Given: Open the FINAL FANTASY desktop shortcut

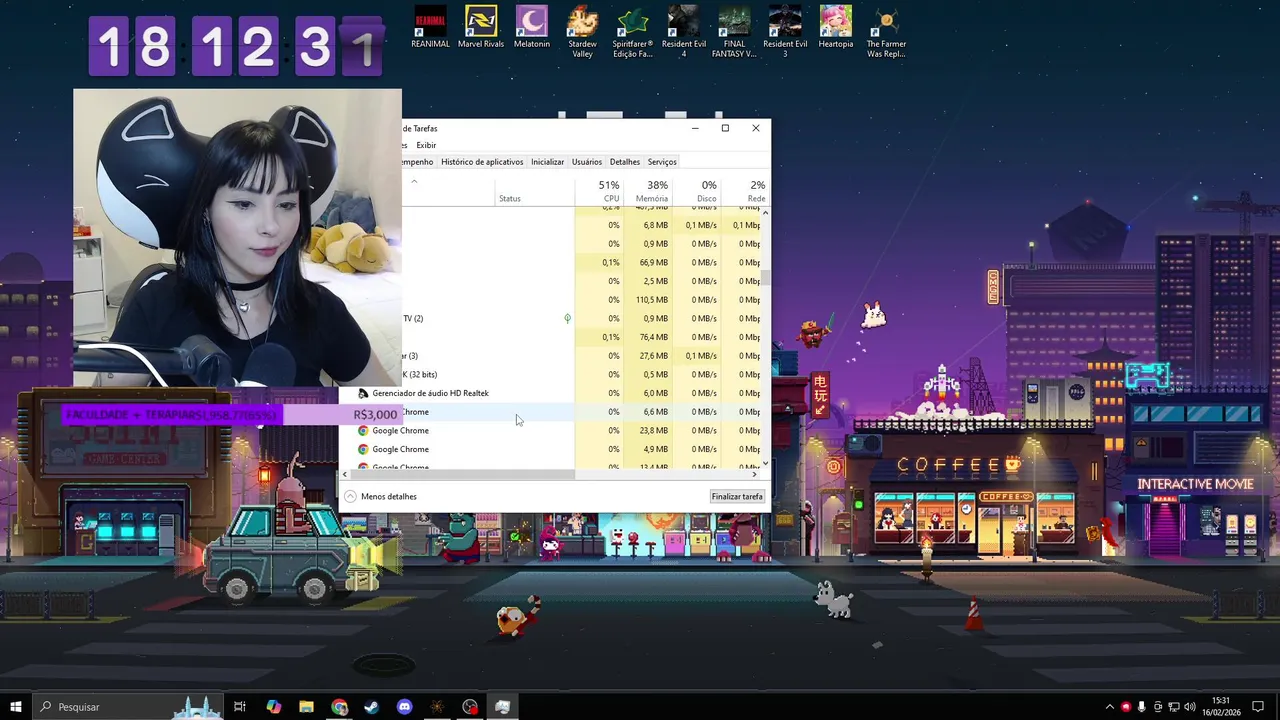Looking at the screenshot, I should (x=734, y=32).
